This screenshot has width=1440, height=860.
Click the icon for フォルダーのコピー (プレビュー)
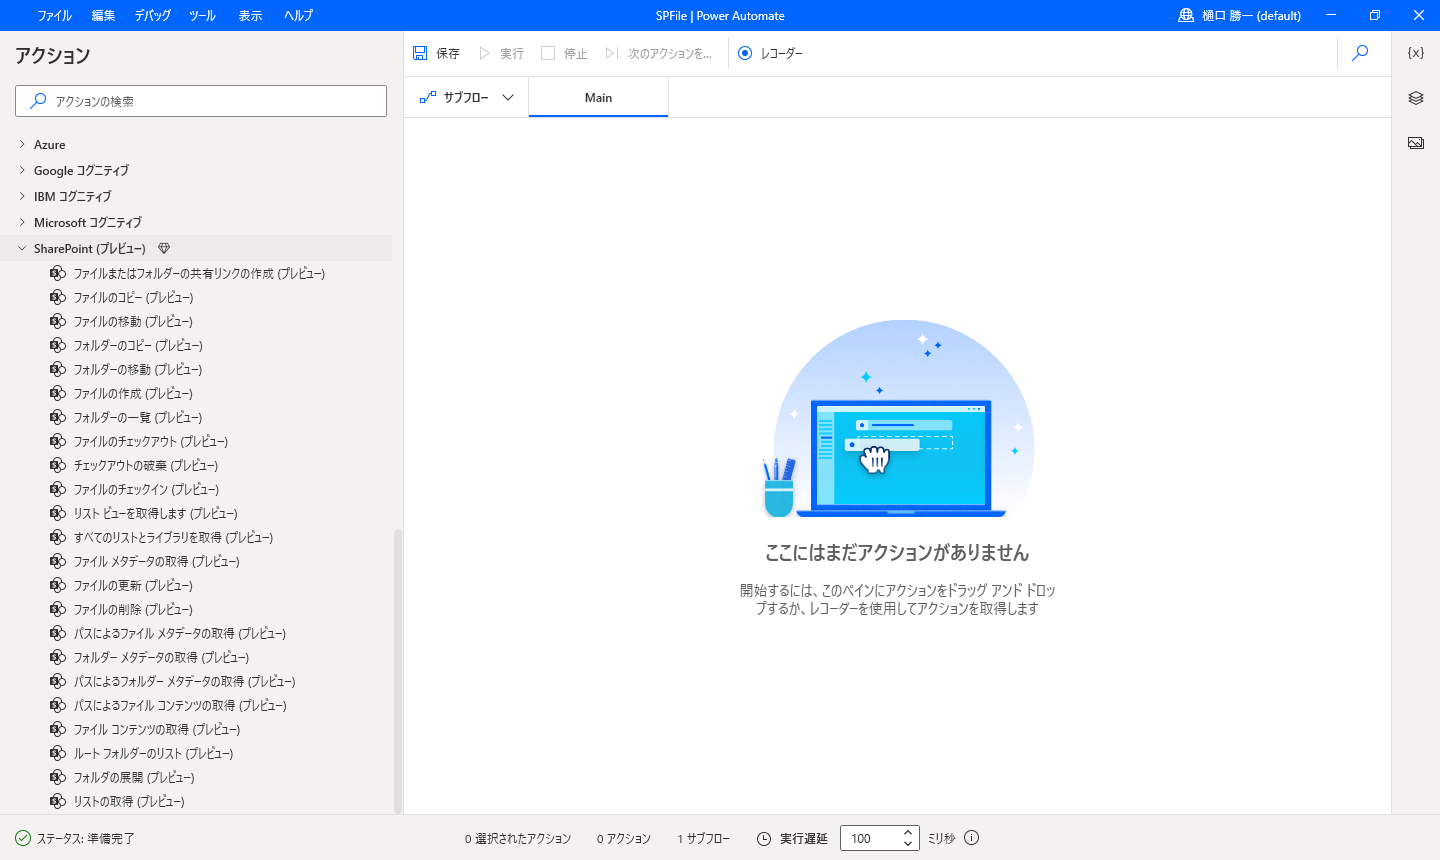[58, 345]
